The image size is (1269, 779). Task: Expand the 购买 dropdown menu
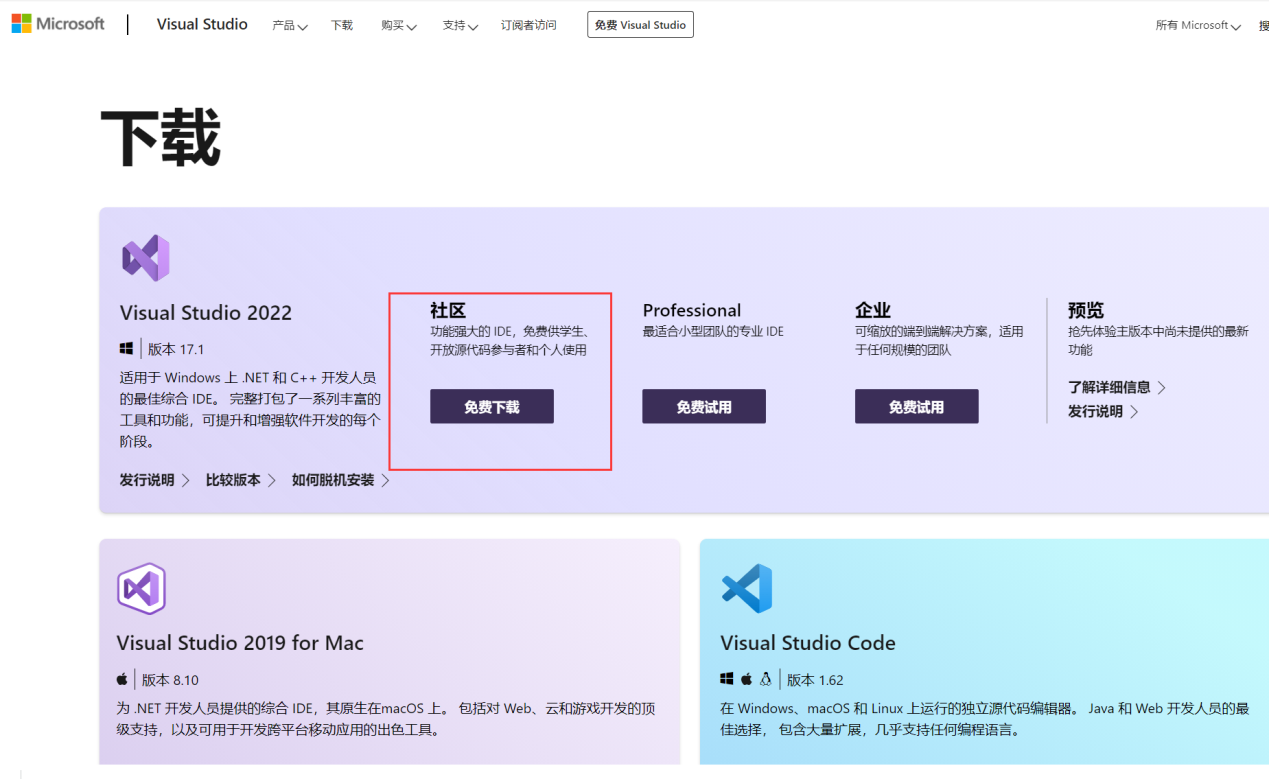399,25
